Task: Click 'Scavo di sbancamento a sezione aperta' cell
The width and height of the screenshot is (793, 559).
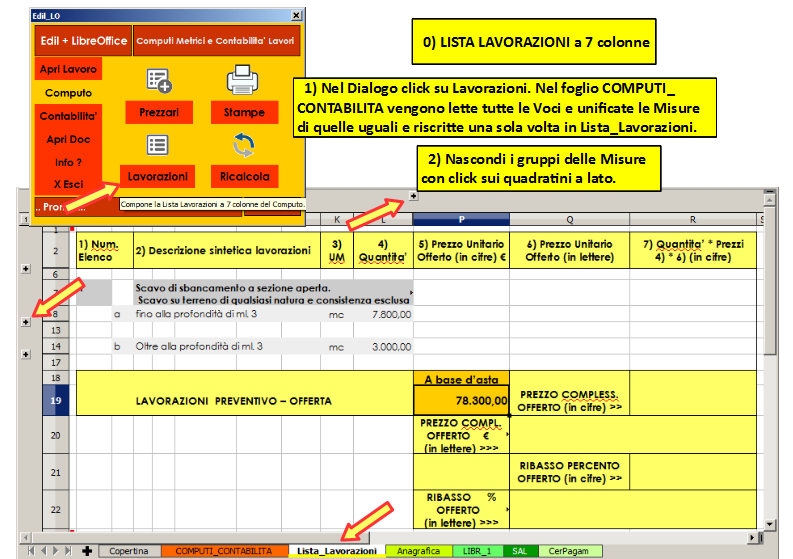Action: [273, 293]
